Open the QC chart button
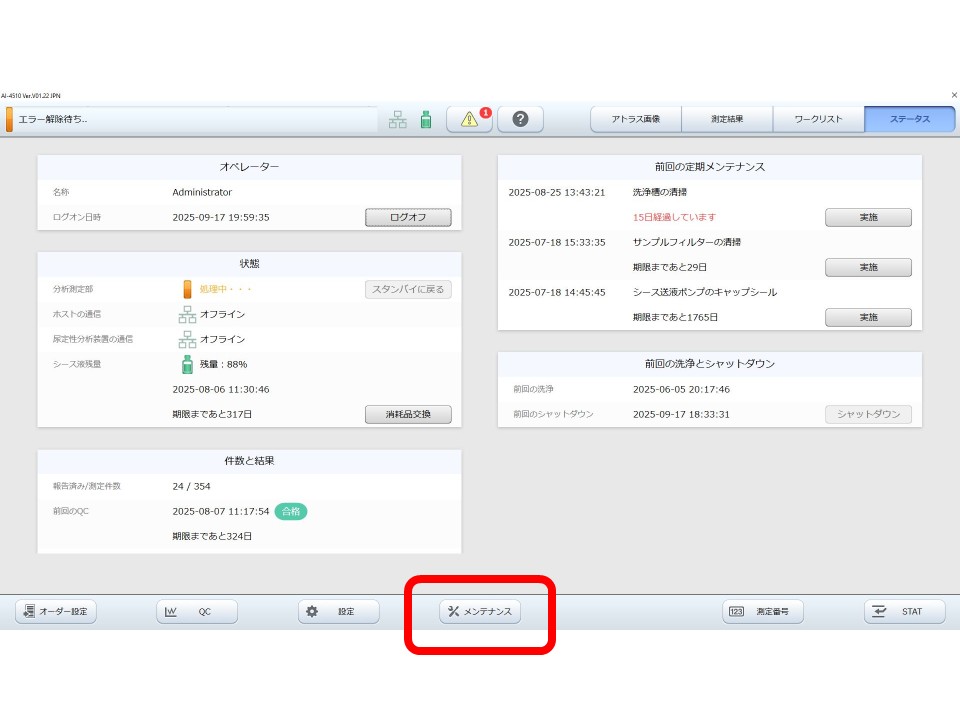 [197, 612]
